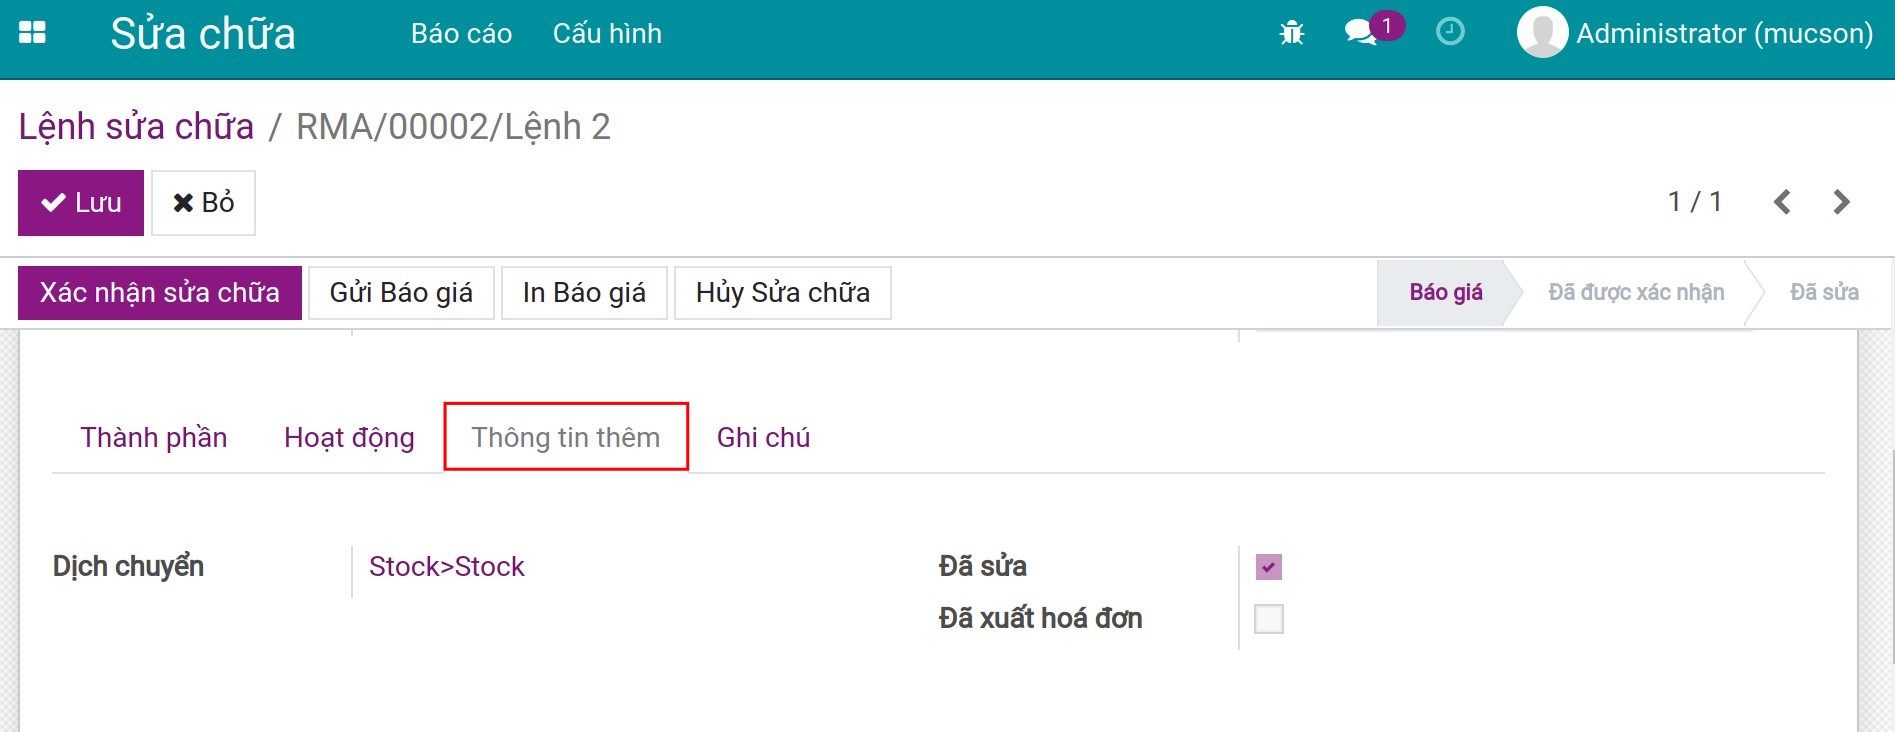
Task: Click the Đã xuất hoá đơn label
Action: click(x=1040, y=619)
